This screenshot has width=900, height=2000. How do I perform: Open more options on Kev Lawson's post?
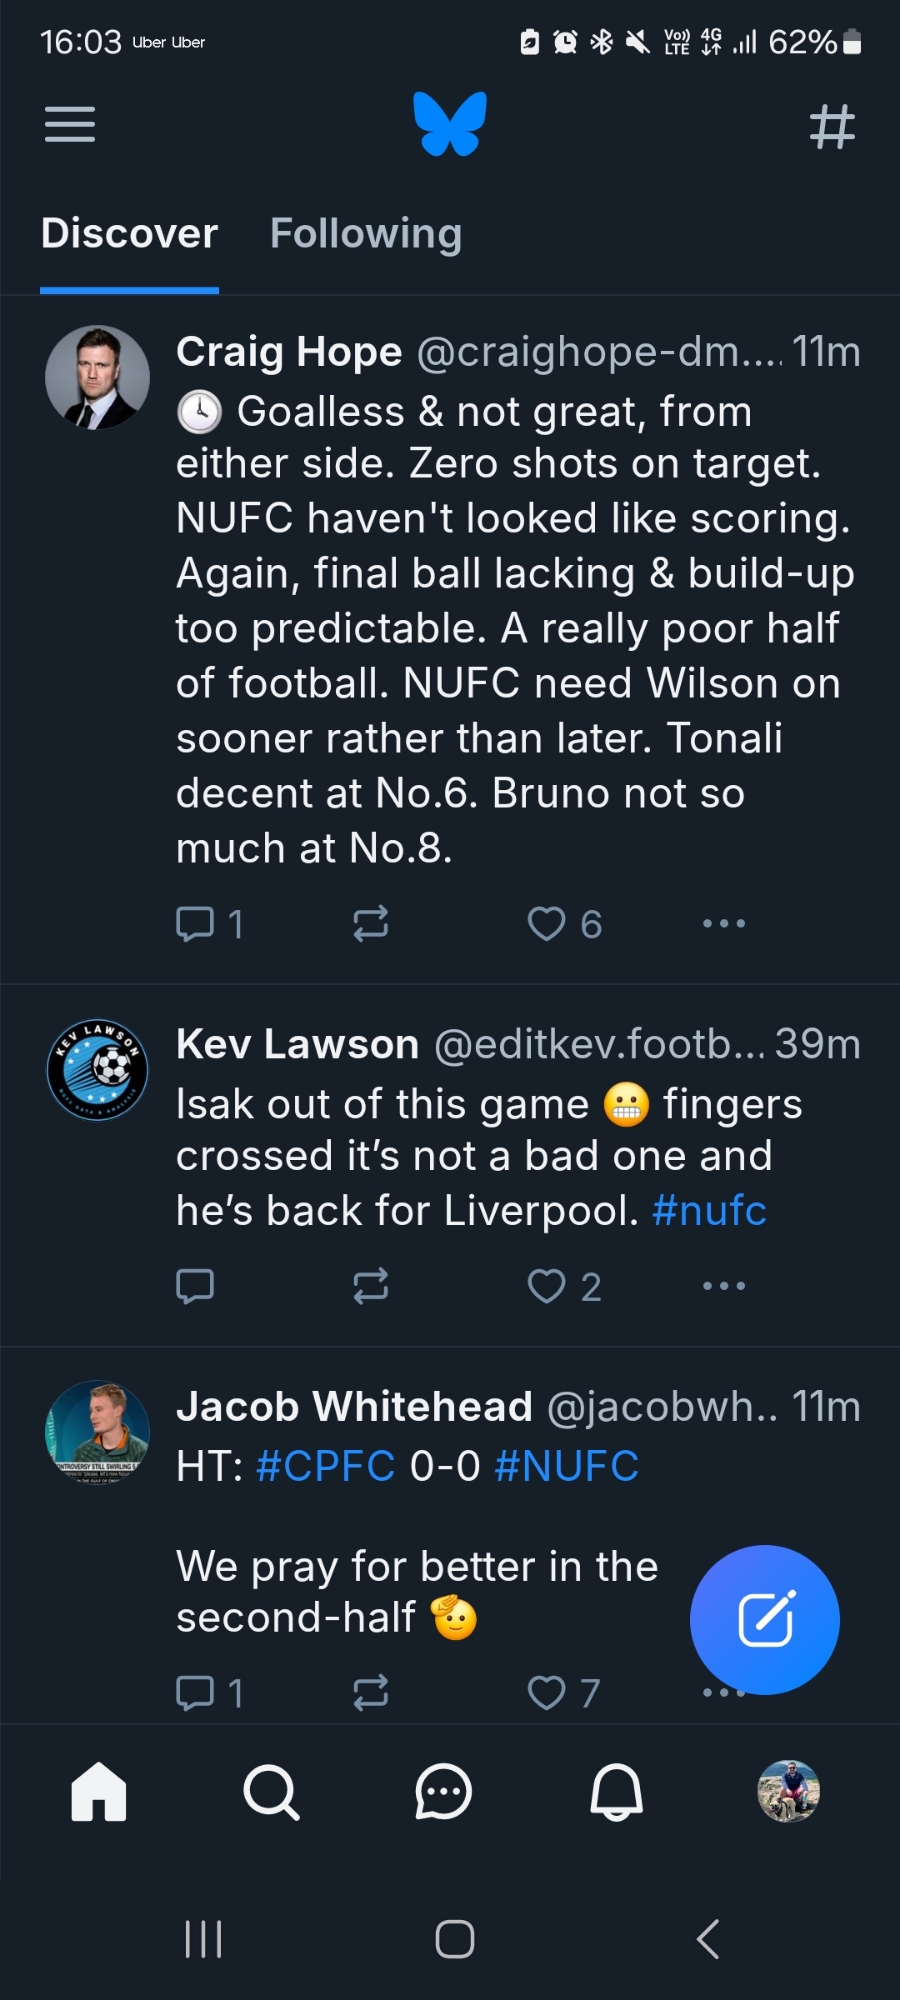724,1286
